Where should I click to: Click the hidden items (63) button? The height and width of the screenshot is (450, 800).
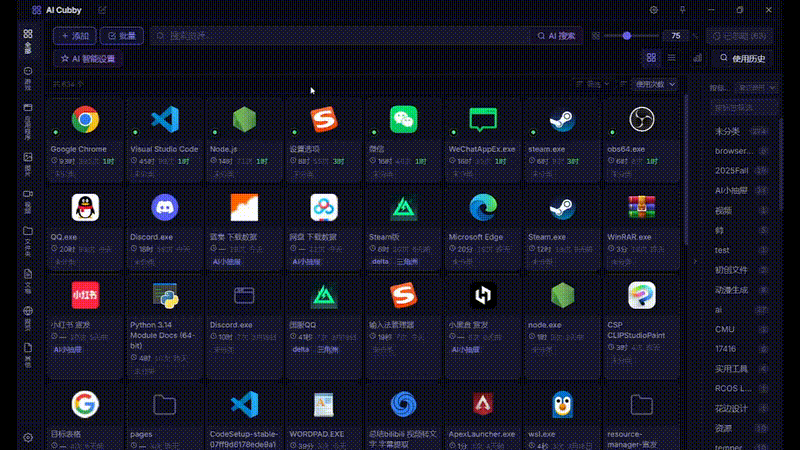740,36
